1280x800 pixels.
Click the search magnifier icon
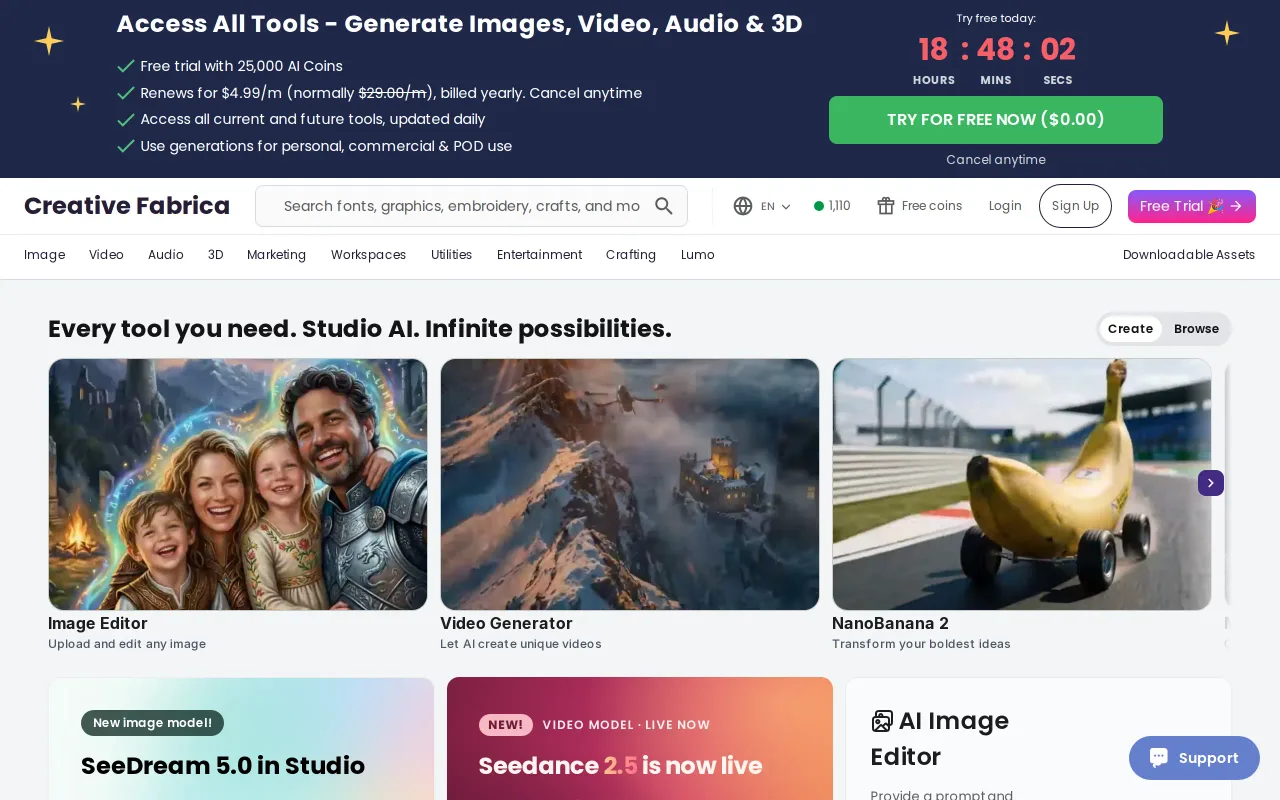click(664, 206)
